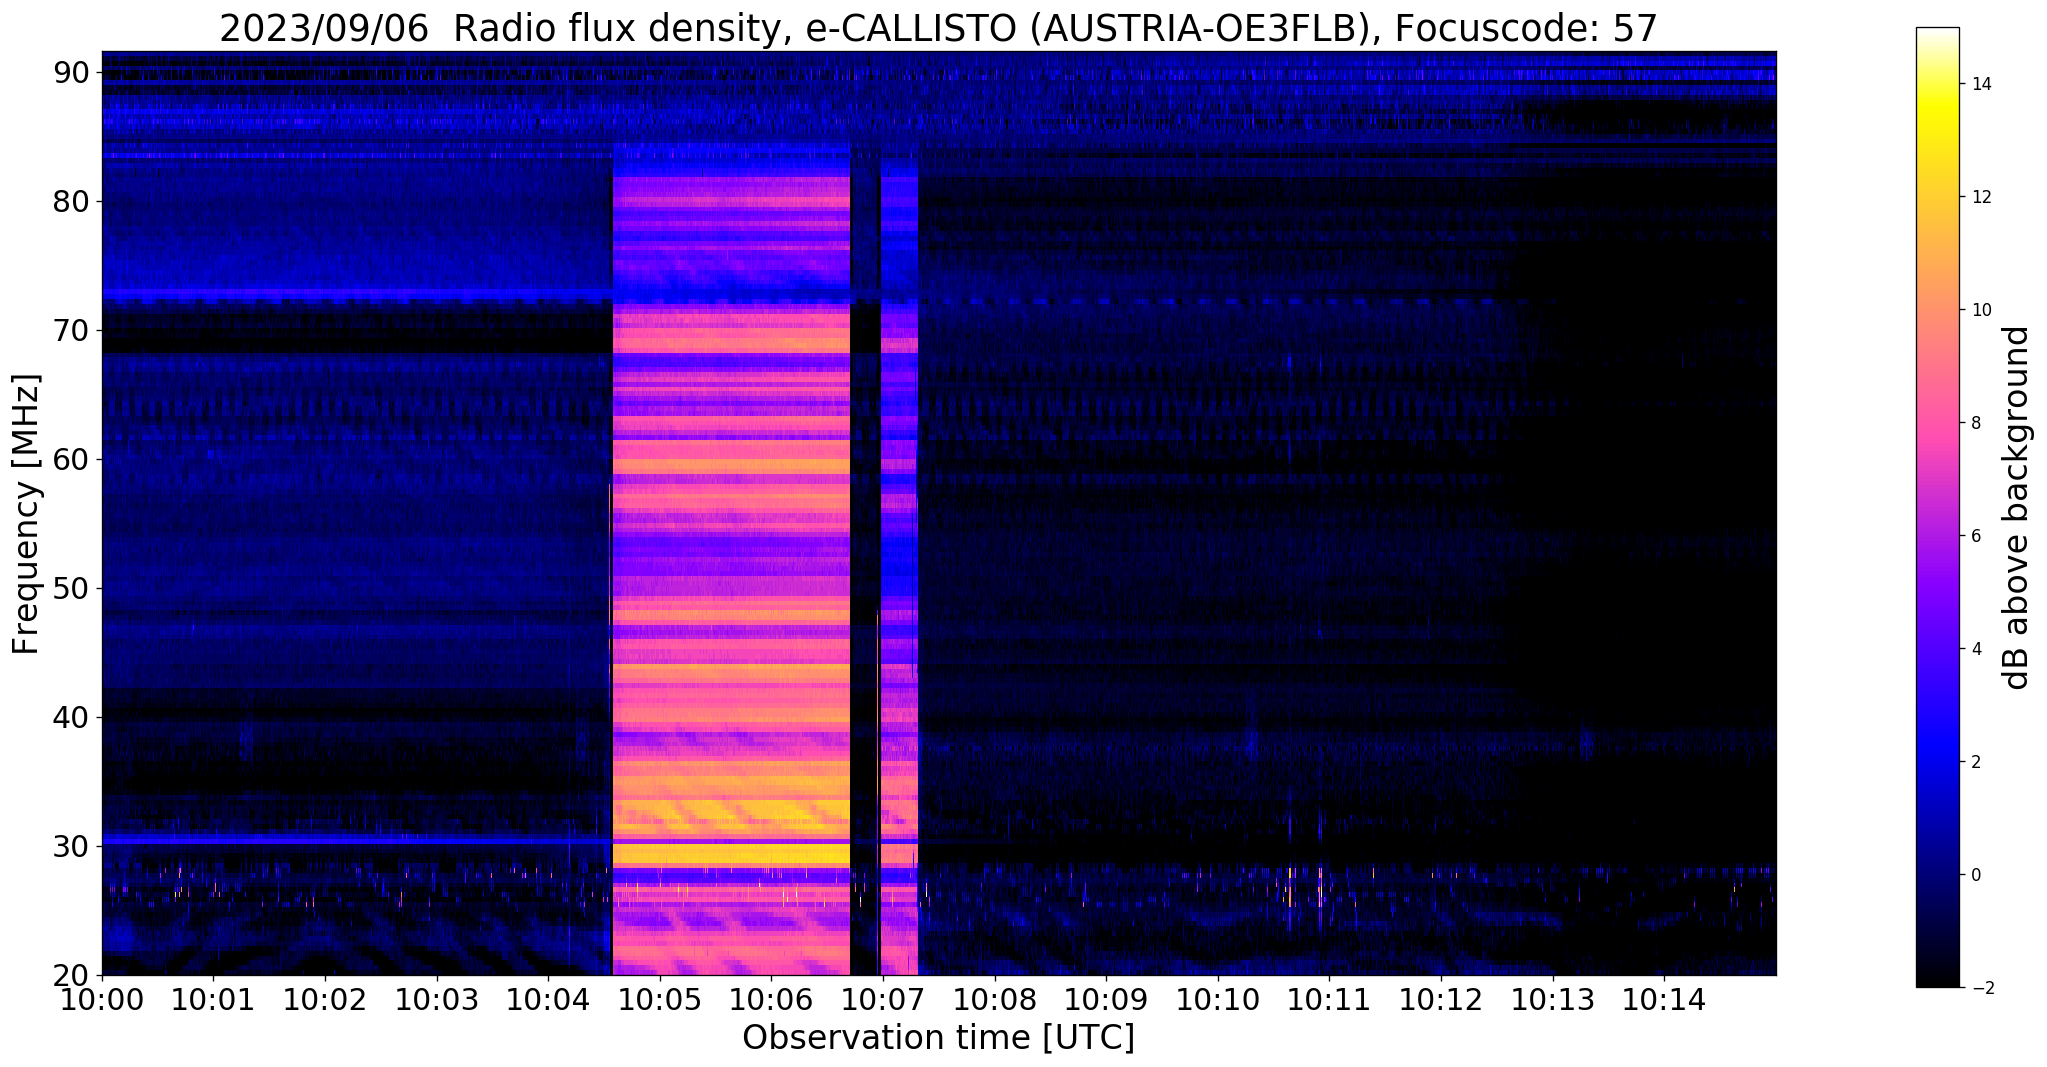
Task: Click the 50 MHz frequency tick label
Action: click(x=73, y=589)
